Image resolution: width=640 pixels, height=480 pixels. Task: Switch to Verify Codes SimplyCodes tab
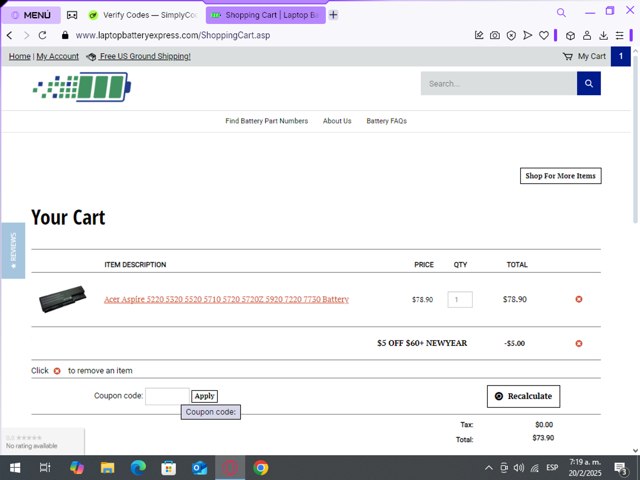(x=143, y=15)
